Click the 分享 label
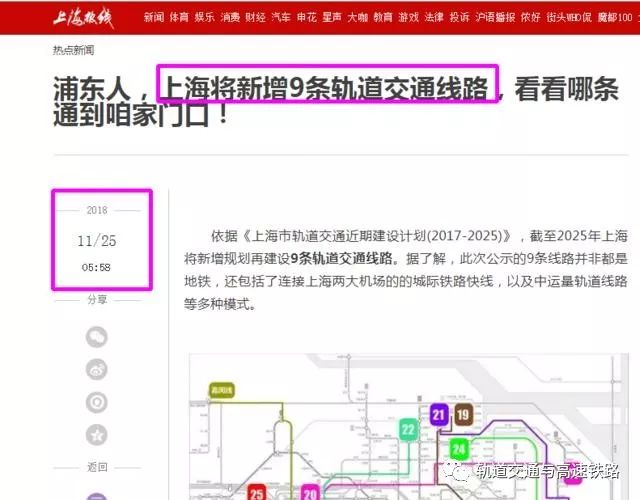Screen dimensions: 640x500 tap(97, 300)
